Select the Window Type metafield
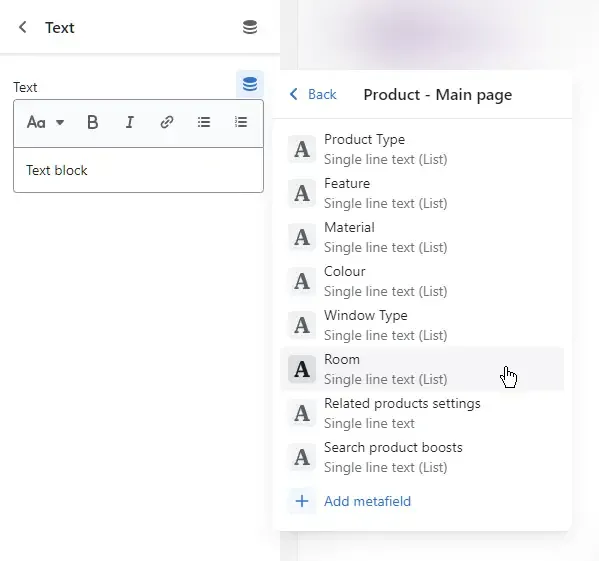The image size is (599, 561). (x=422, y=325)
